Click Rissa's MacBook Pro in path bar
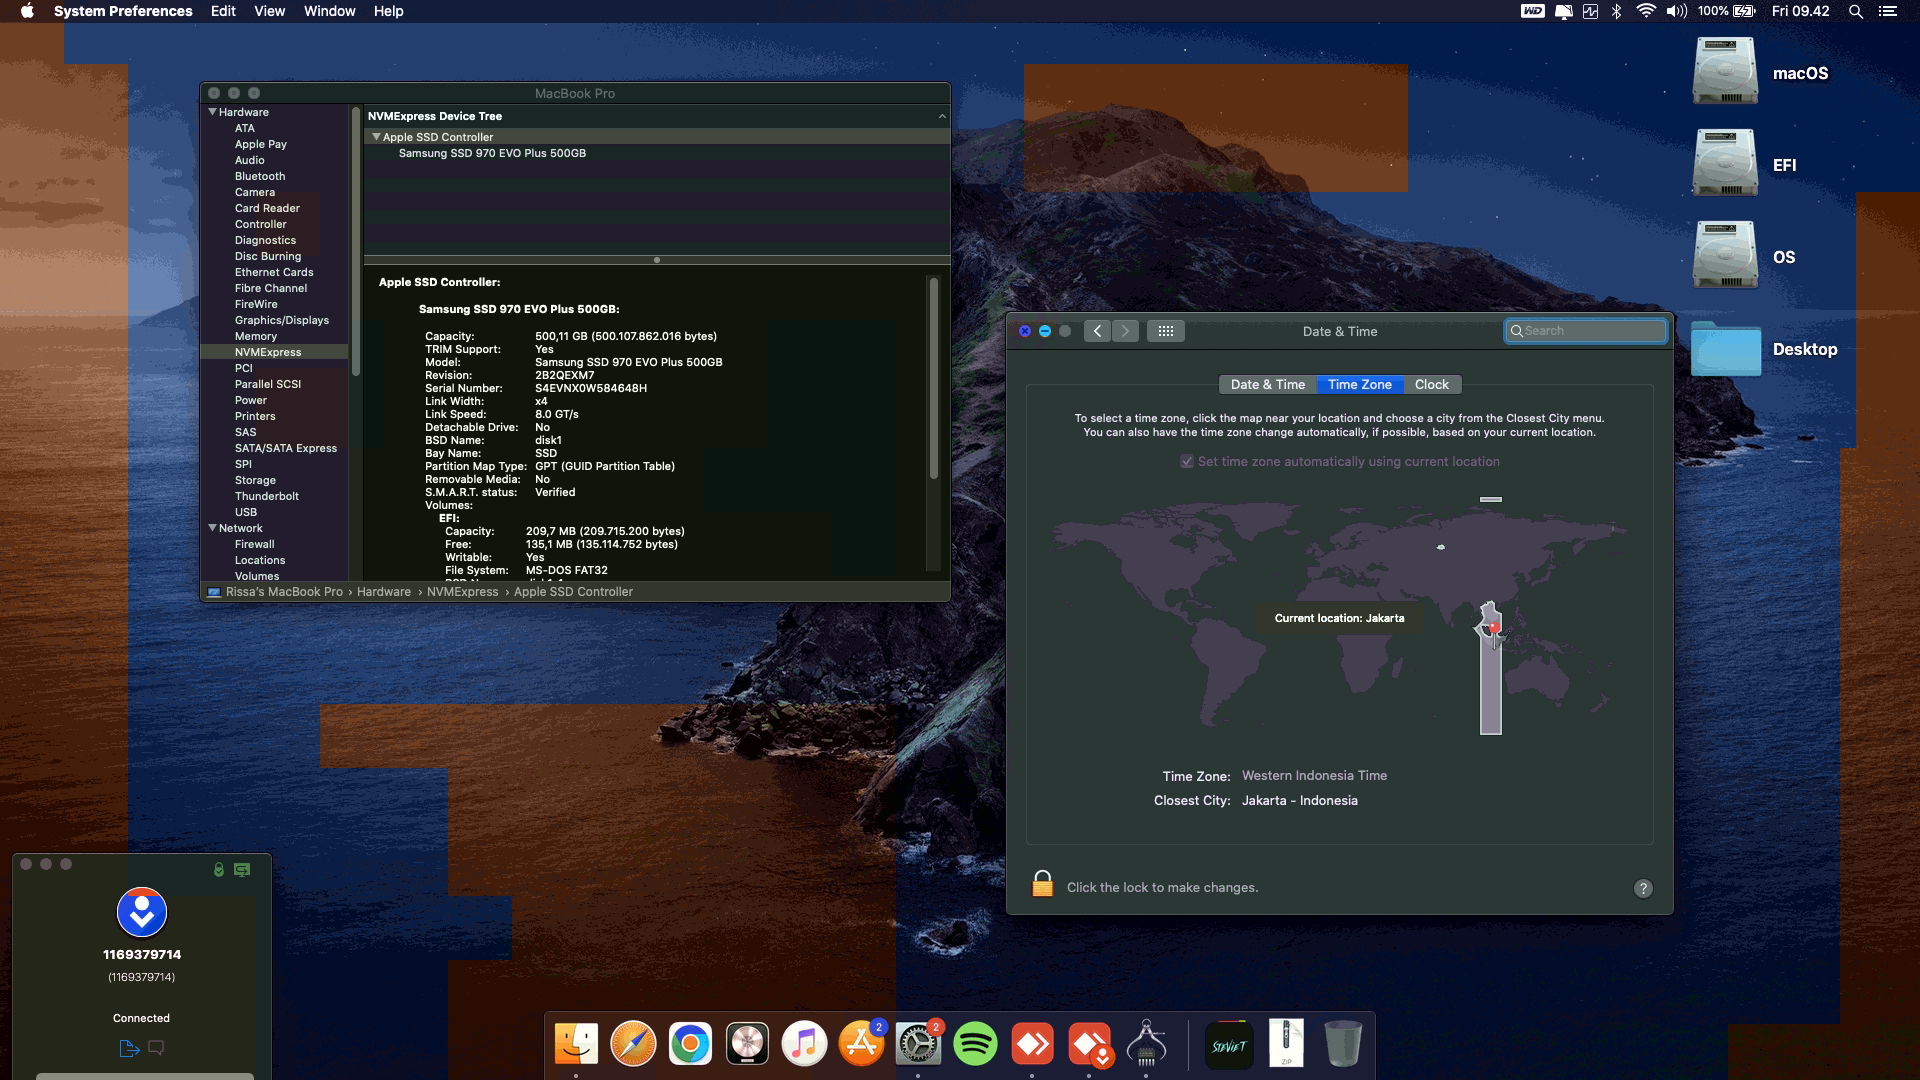This screenshot has height=1080, width=1920. coord(284,592)
